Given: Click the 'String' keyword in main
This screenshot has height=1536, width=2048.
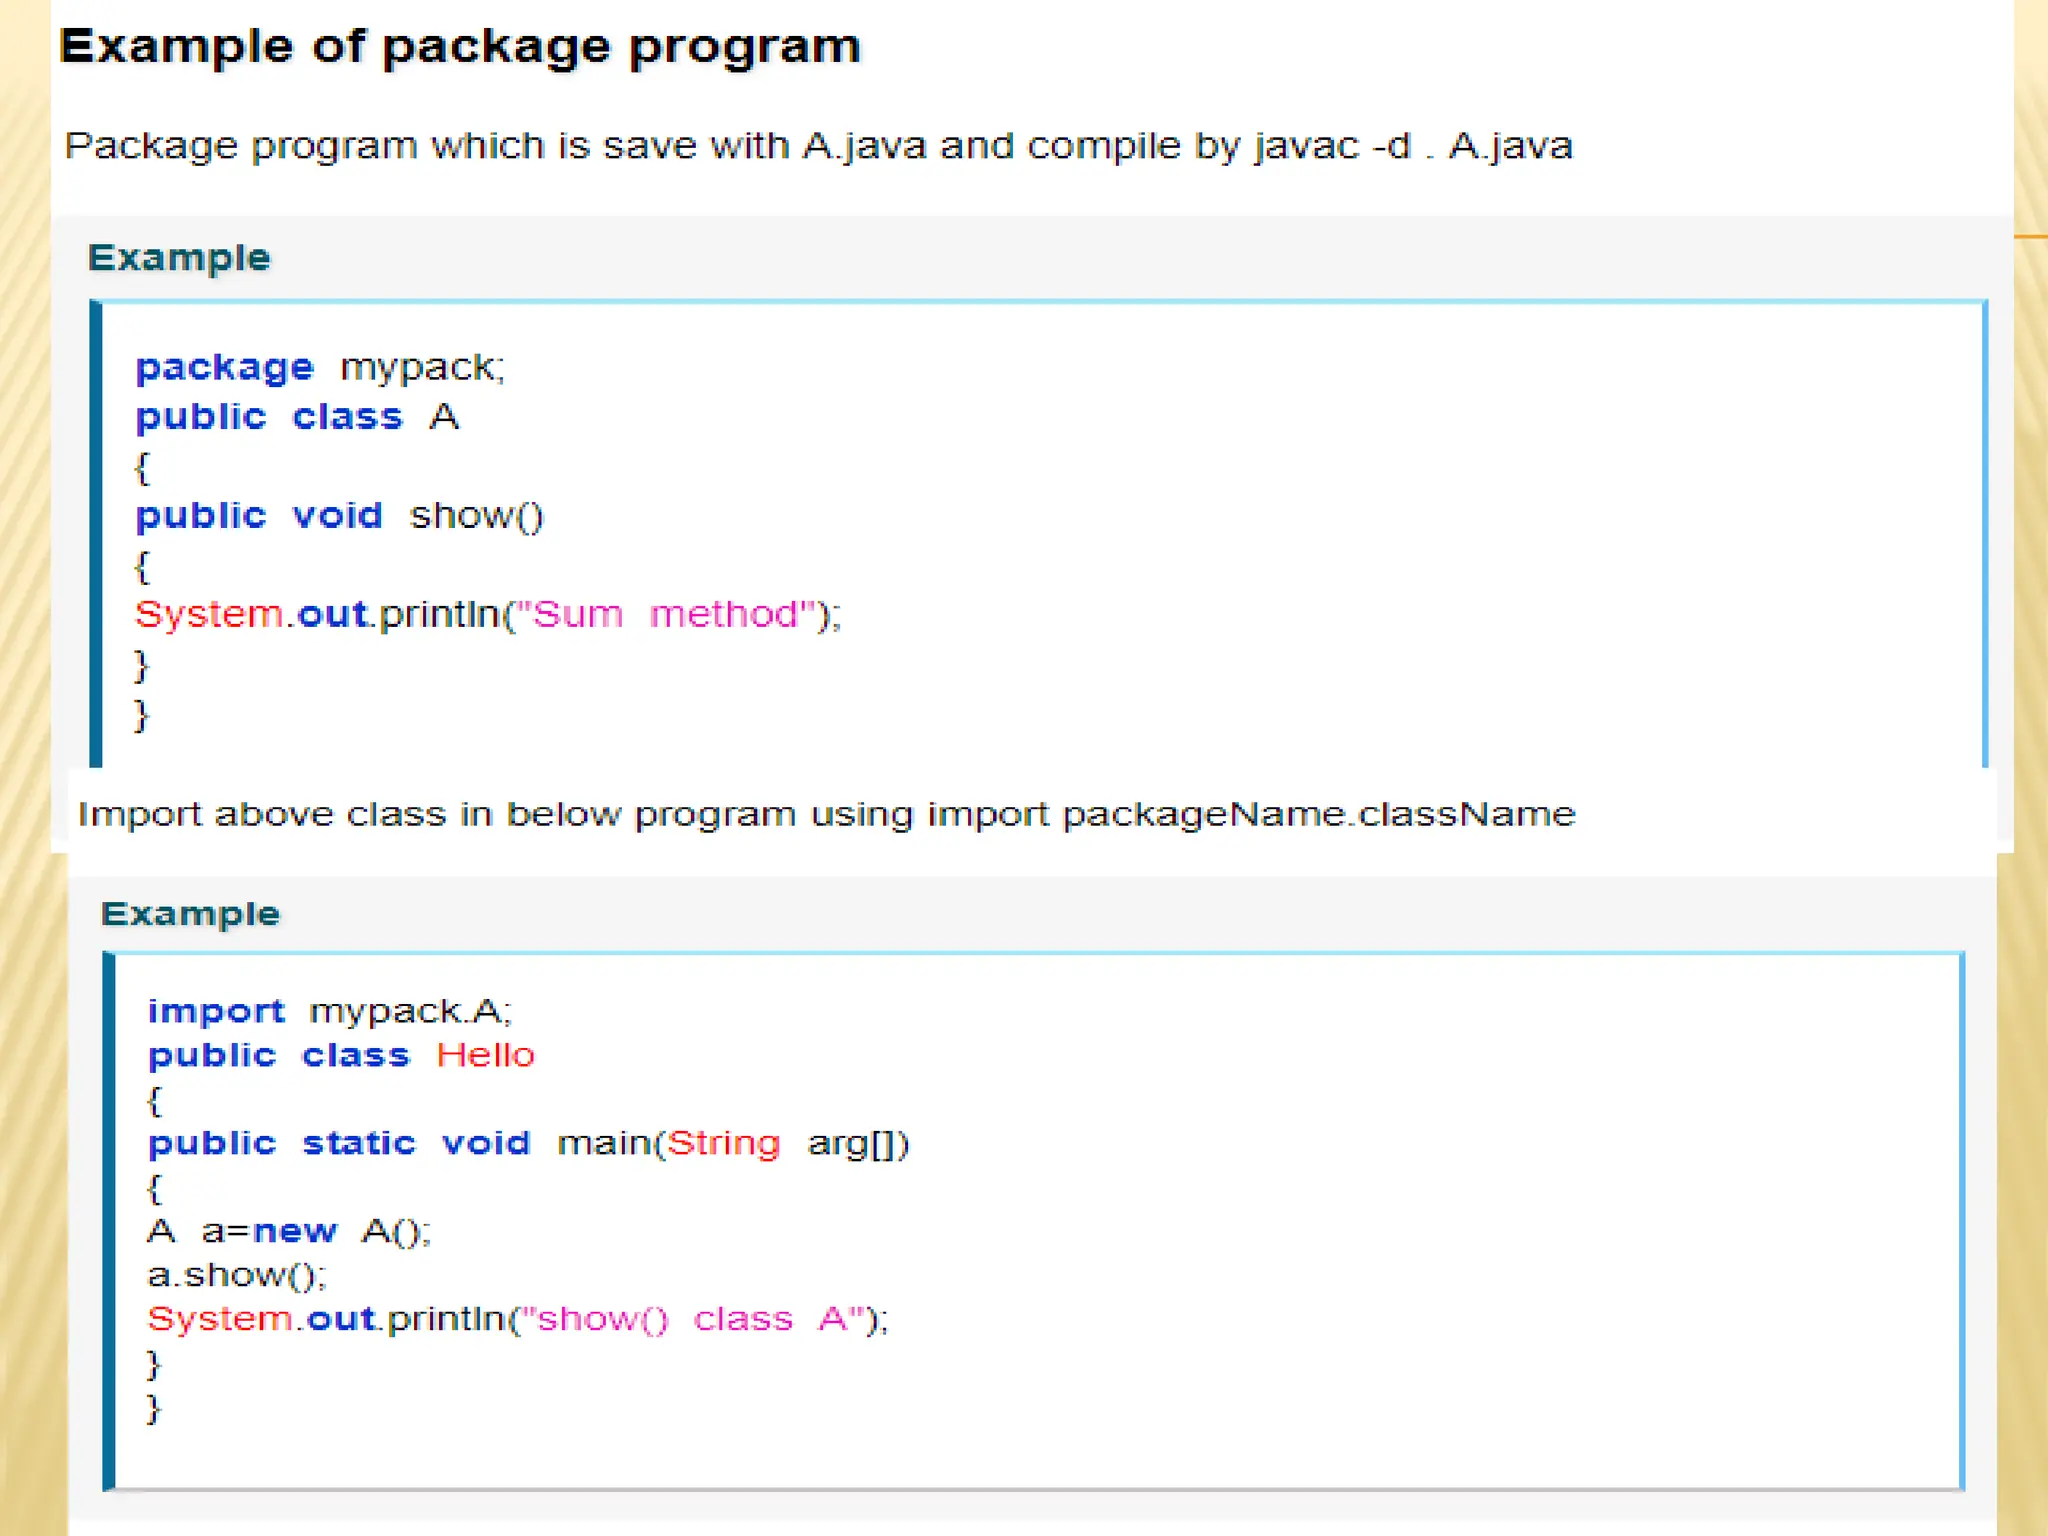Looking at the screenshot, I should tap(723, 1143).
